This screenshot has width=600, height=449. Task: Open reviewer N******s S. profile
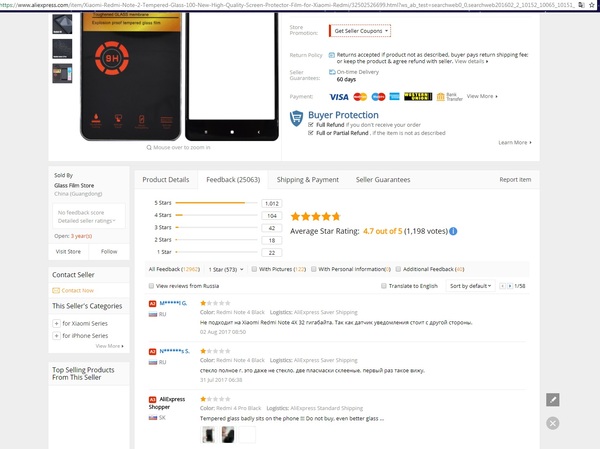coord(174,351)
